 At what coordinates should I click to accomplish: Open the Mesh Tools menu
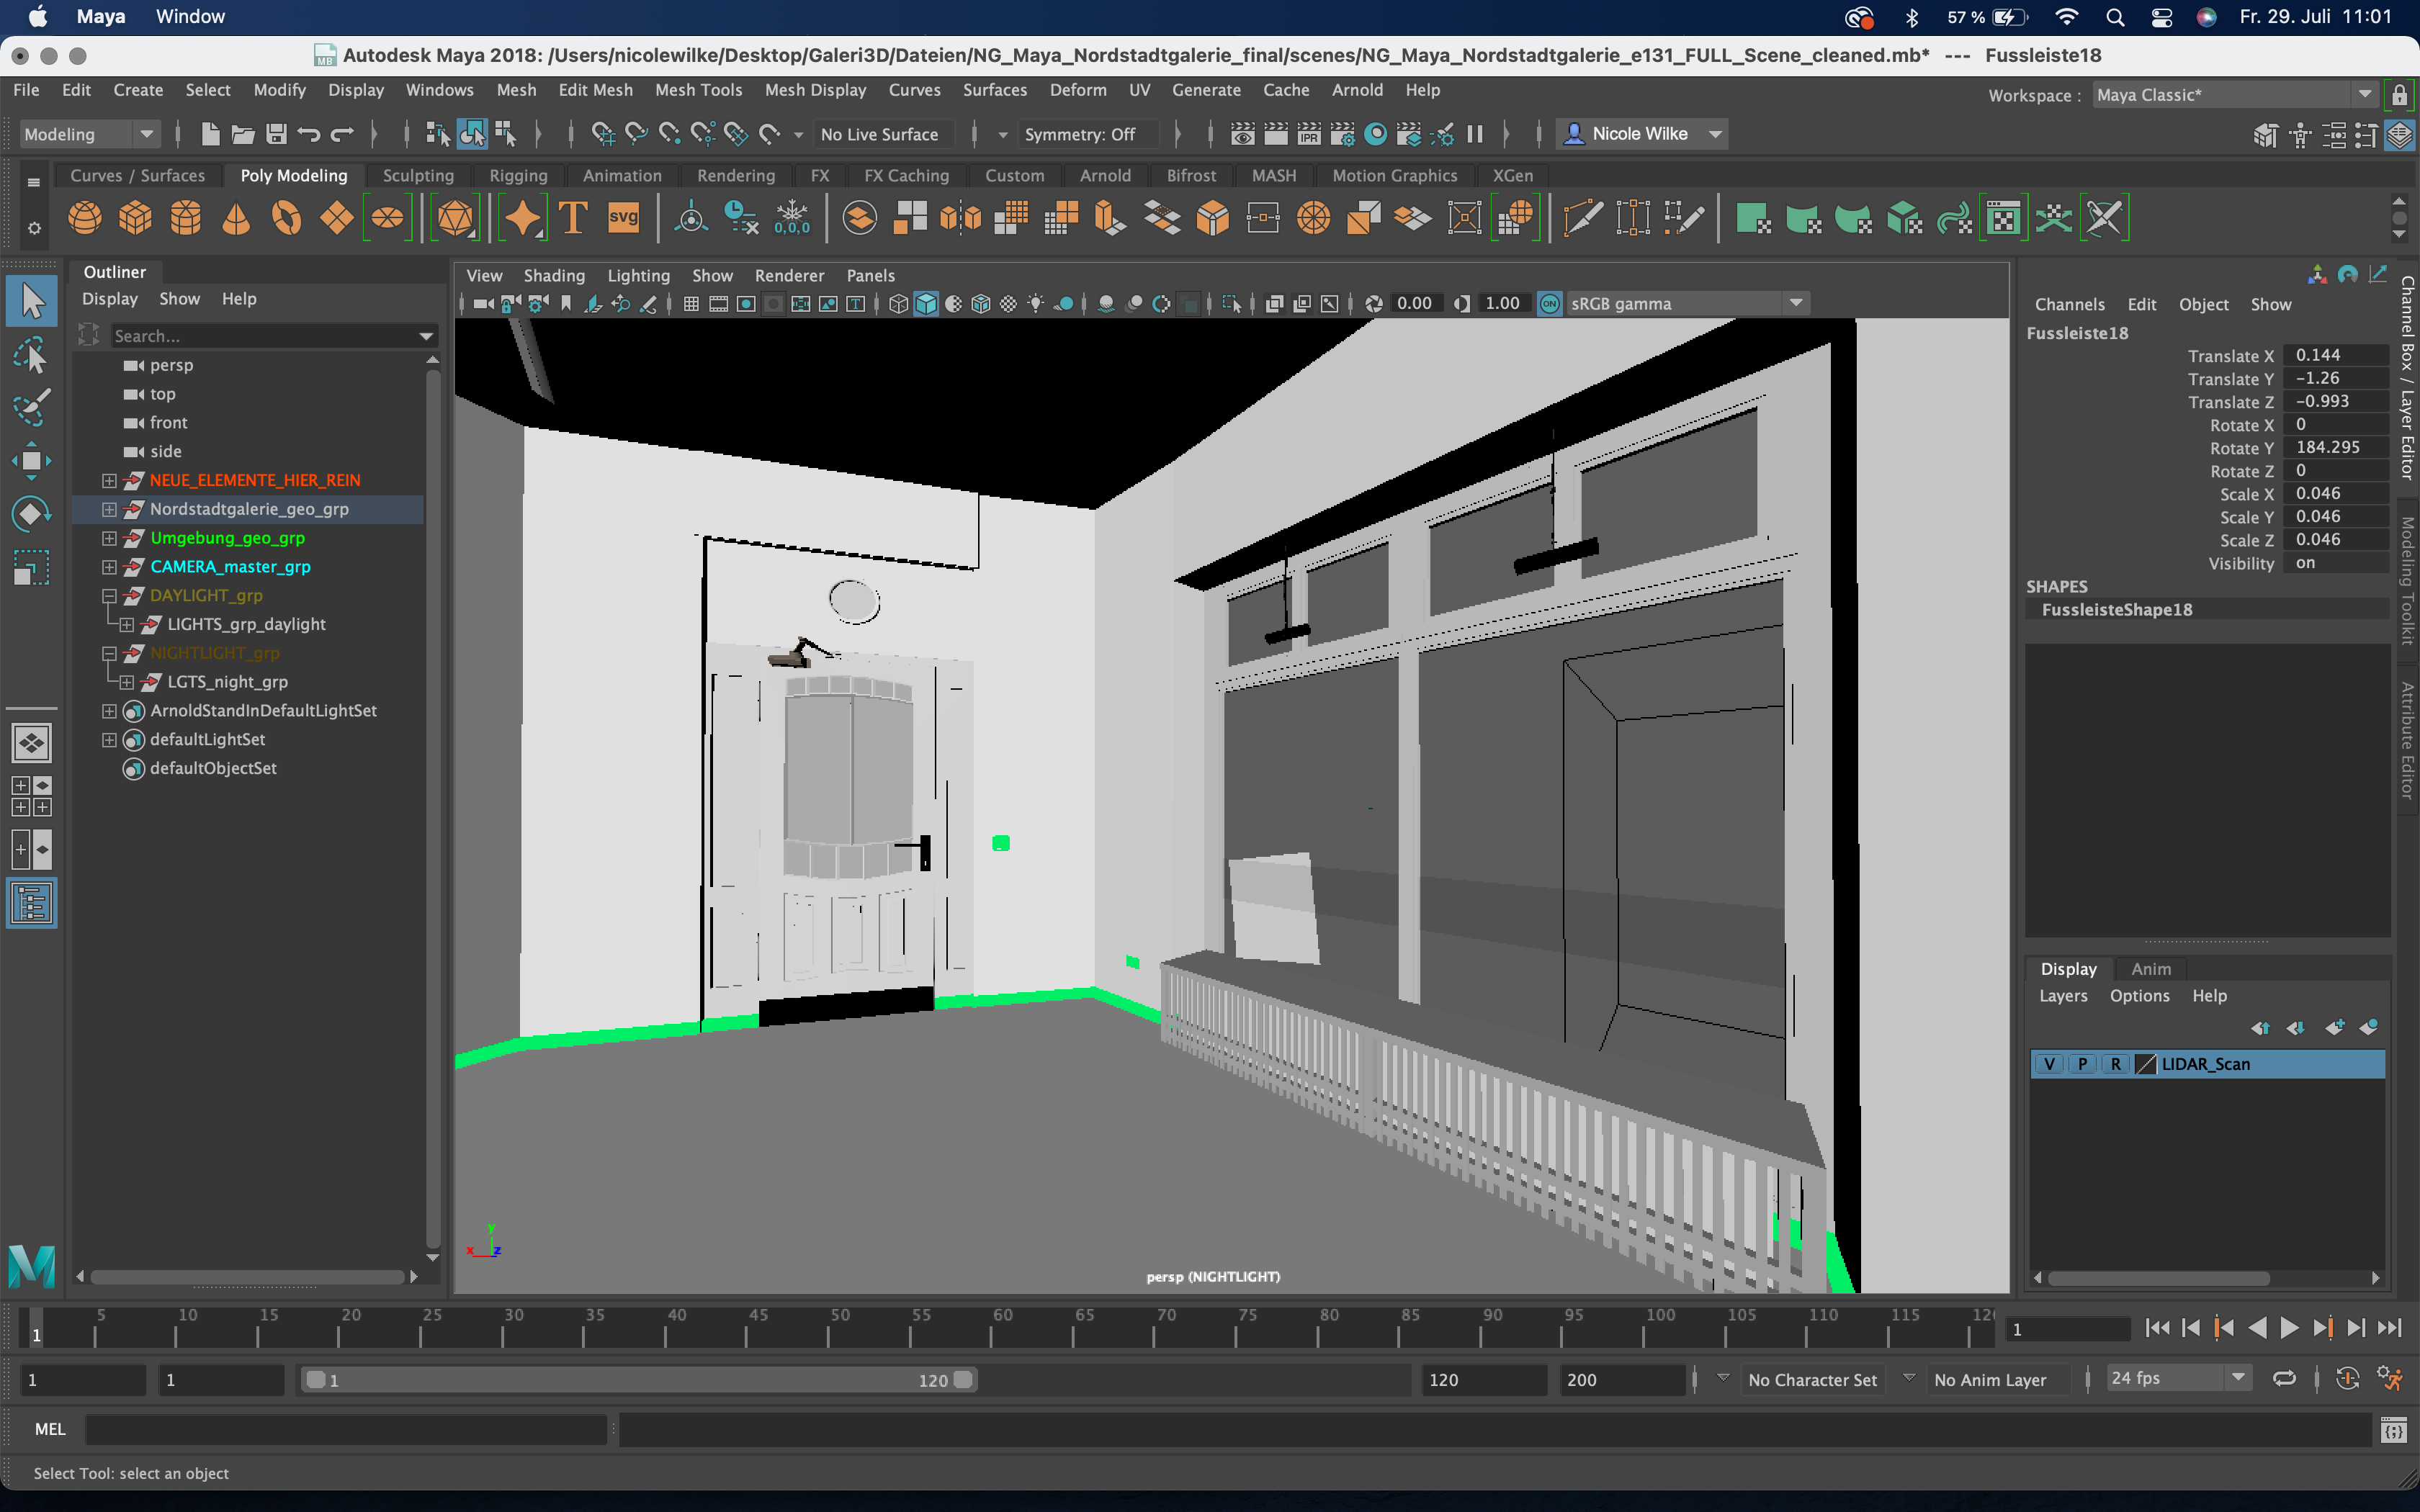(699, 90)
